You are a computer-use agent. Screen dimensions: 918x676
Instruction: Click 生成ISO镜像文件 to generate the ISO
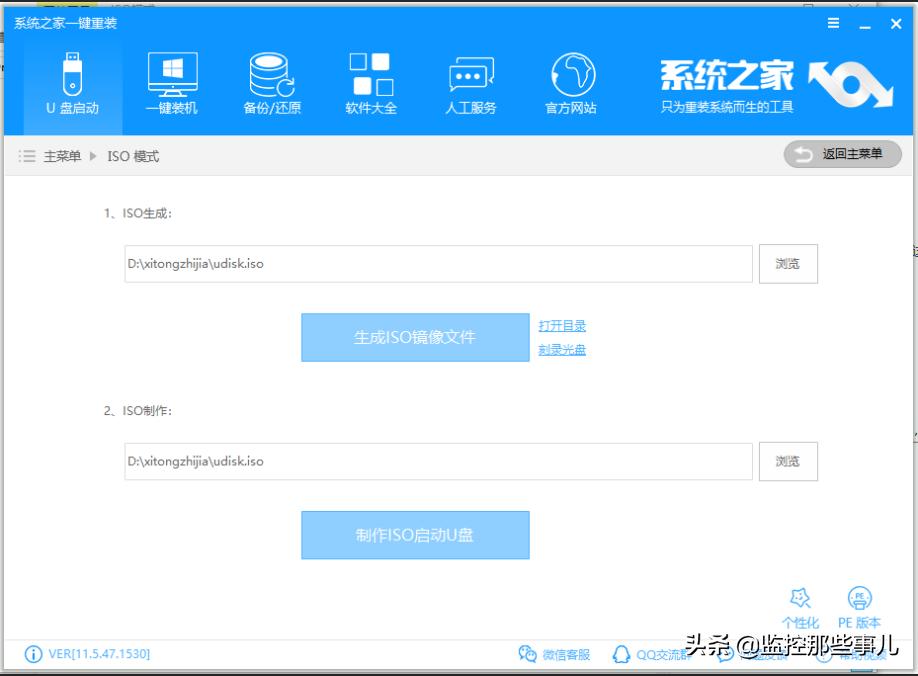click(415, 336)
